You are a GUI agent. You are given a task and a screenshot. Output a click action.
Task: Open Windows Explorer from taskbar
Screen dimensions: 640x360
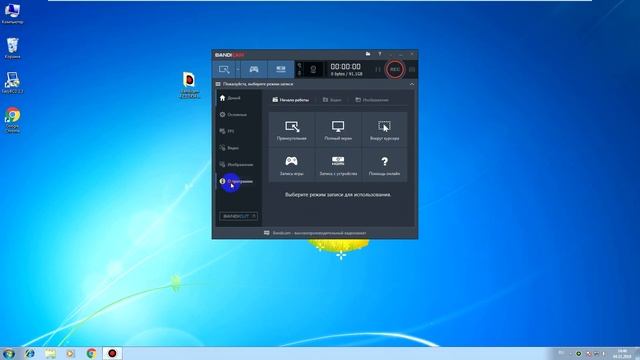tap(50, 353)
